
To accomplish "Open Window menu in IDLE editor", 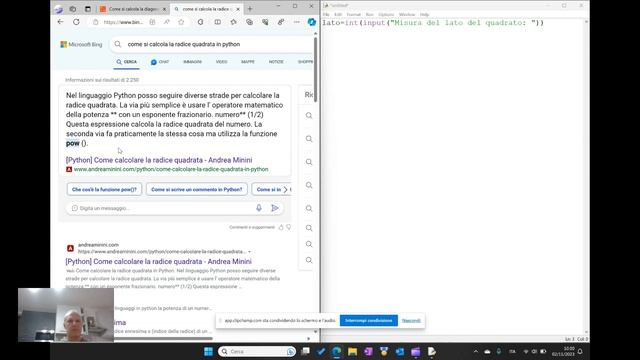I will tap(407, 14).
